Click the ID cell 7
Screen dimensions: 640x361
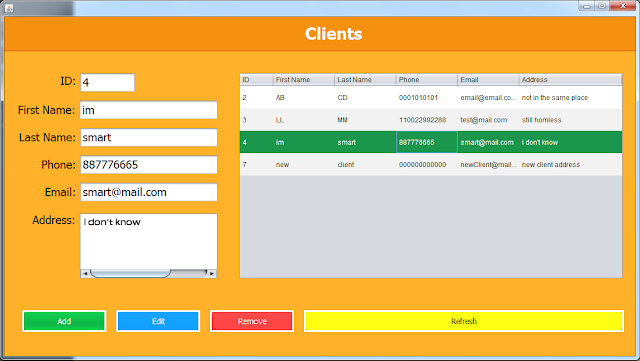point(256,165)
